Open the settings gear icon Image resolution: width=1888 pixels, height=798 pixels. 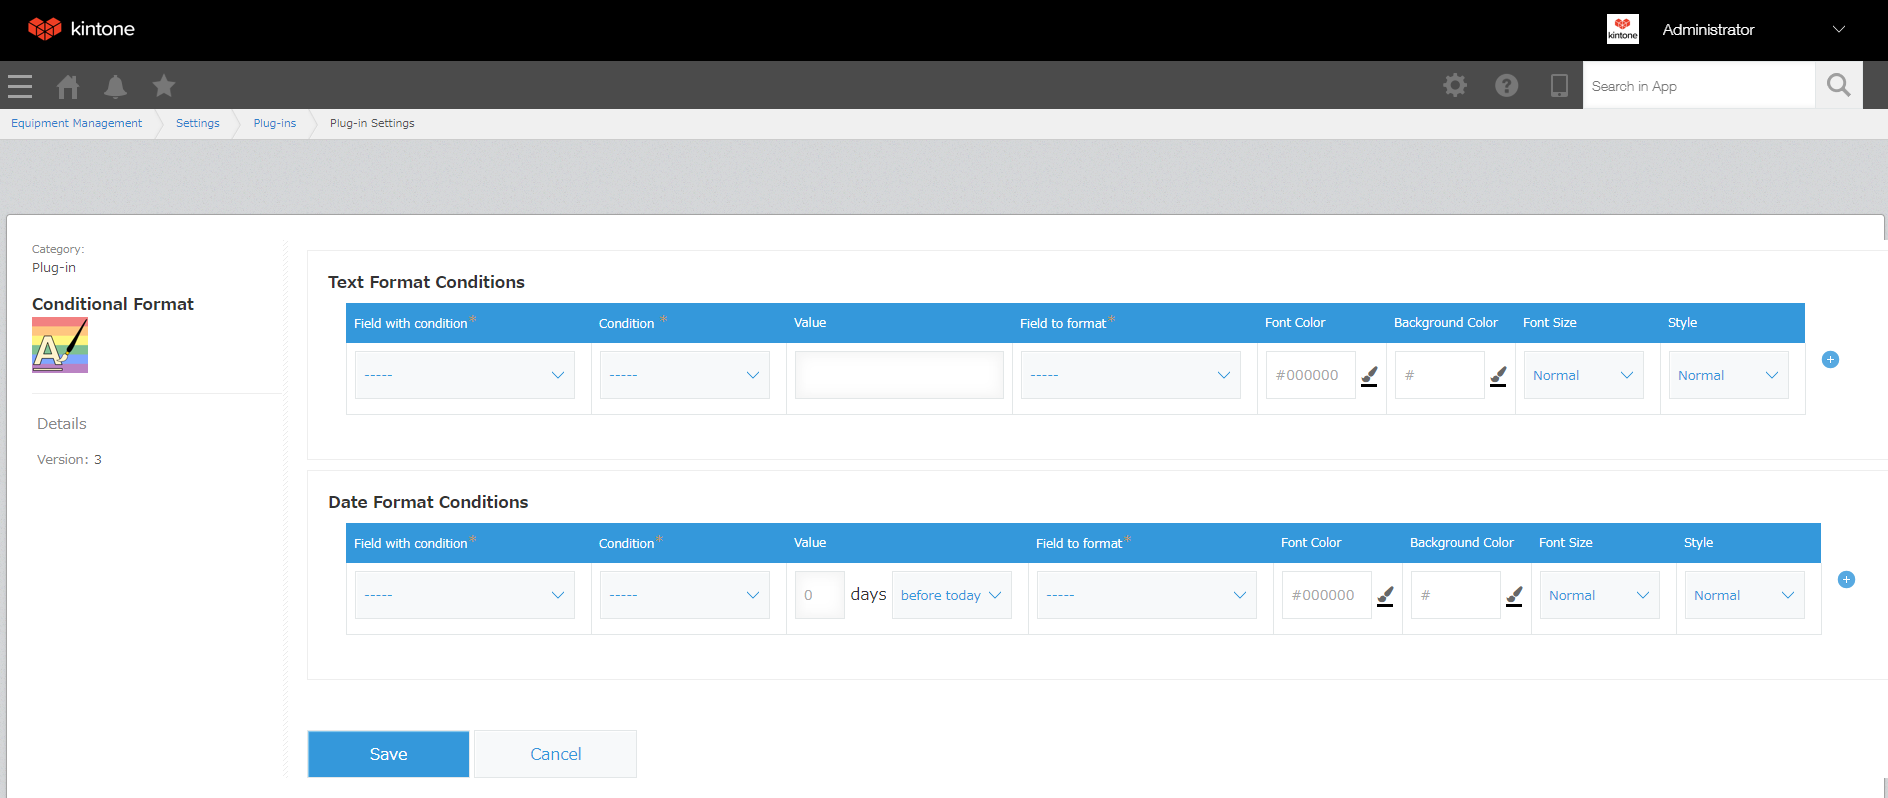(1455, 86)
